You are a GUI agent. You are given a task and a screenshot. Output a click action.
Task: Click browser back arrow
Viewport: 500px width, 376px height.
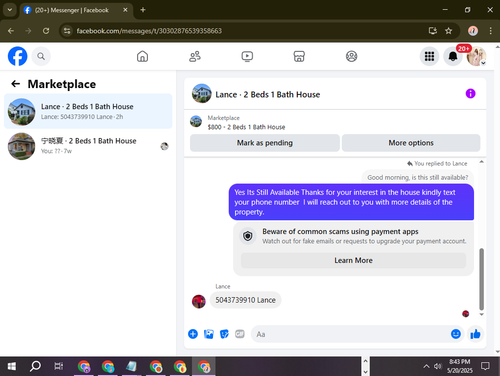pyautogui.click(x=11, y=31)
